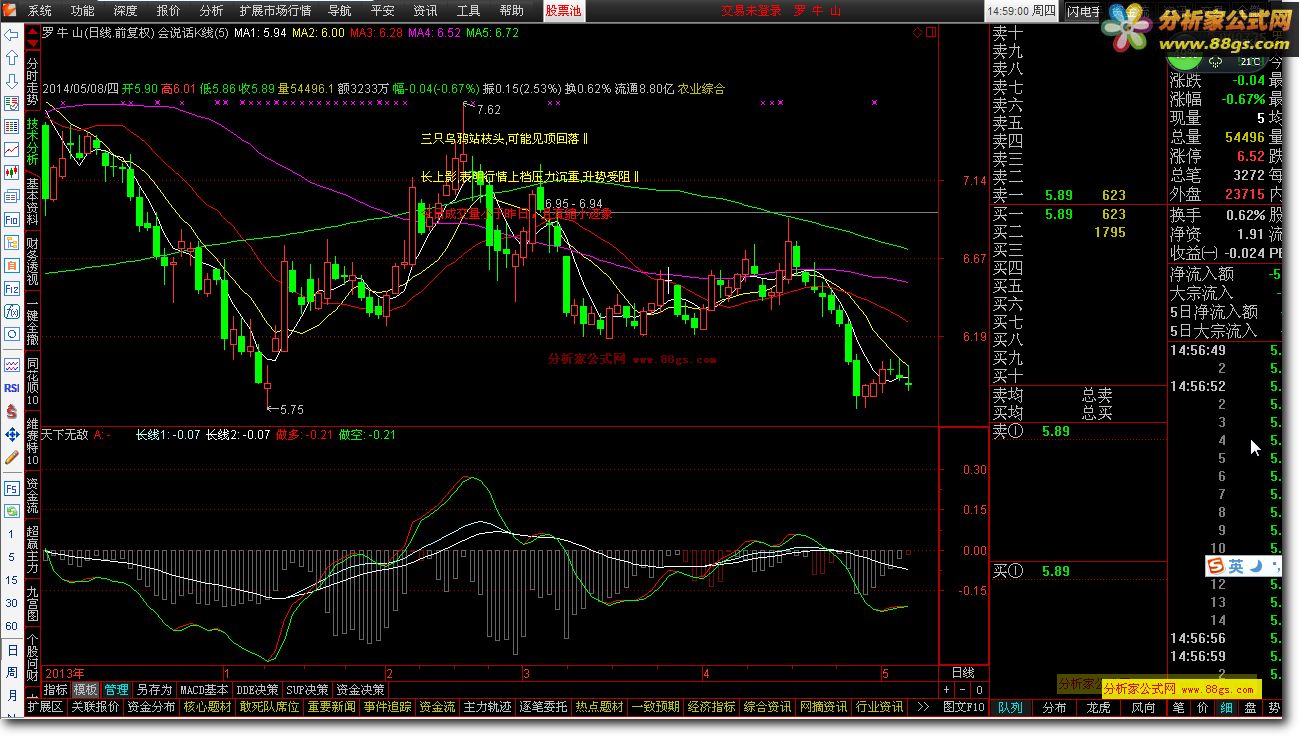
Task: Open the 逐笔委托 bottom tab
Action: [x=543, y=707]
